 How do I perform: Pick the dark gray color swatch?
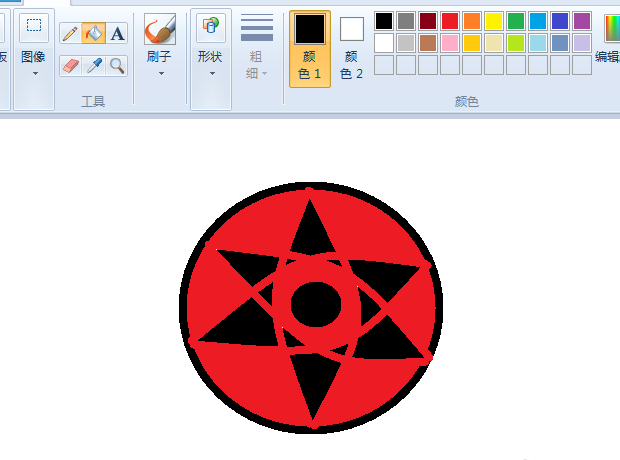tap(406, 21)
